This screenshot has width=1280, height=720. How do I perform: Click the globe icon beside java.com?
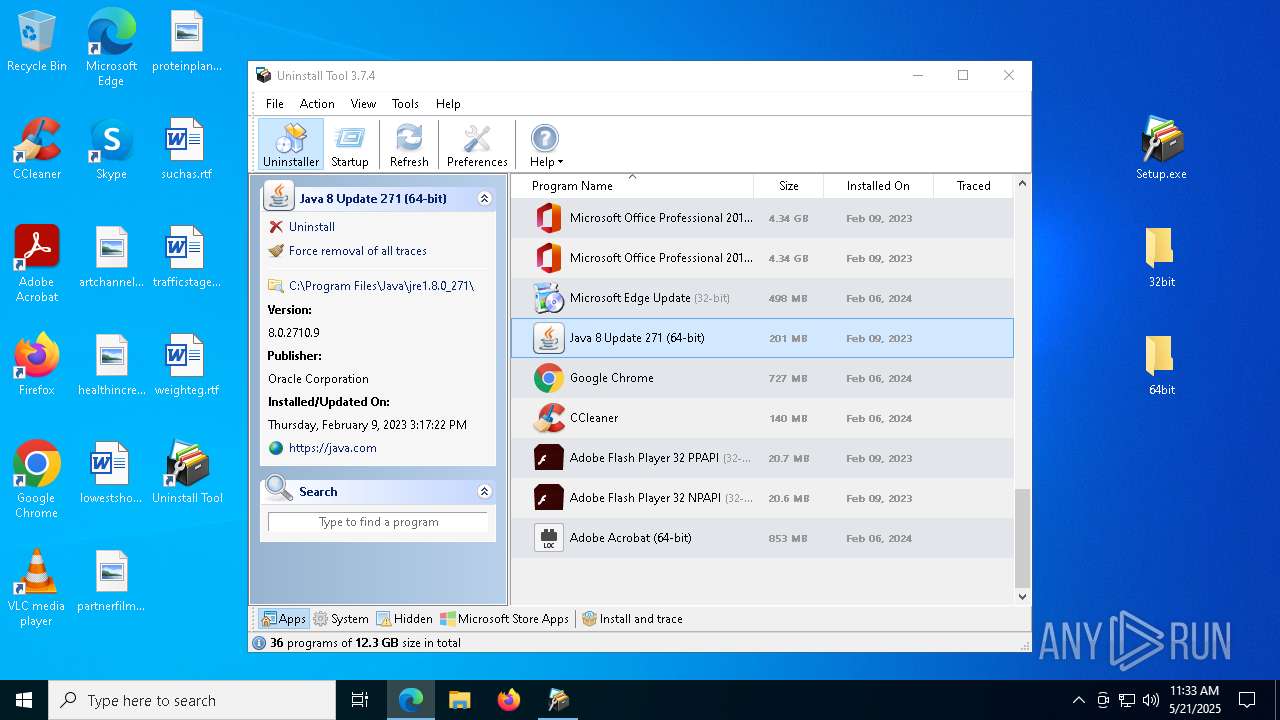pos(276,448)
